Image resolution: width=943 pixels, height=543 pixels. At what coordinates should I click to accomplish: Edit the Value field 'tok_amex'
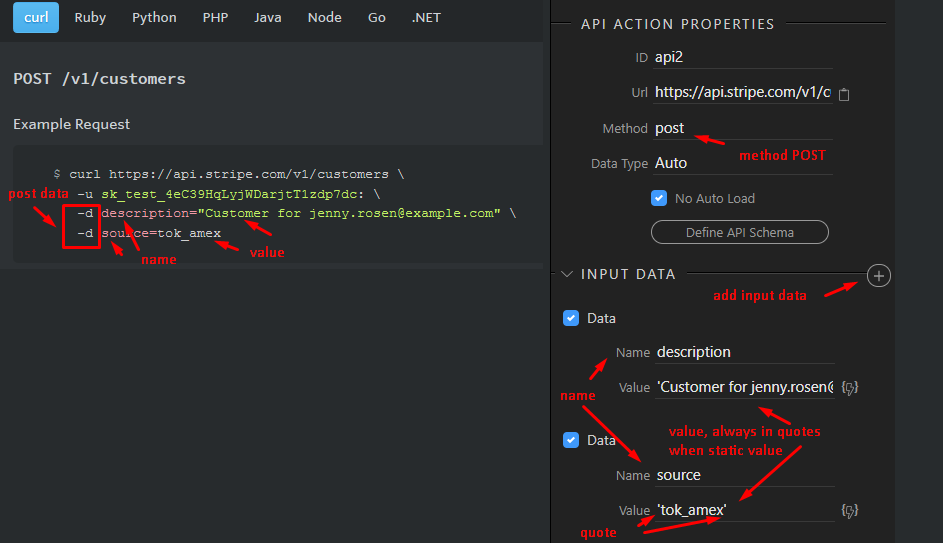point(745,511)
